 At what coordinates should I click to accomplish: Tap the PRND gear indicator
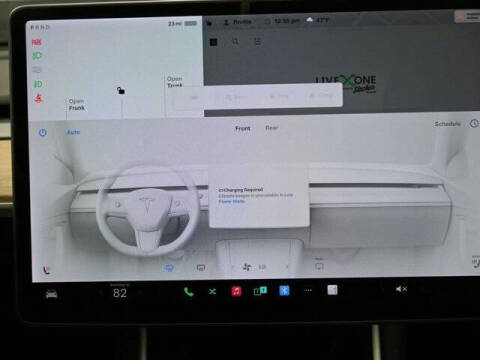(40, 27)
